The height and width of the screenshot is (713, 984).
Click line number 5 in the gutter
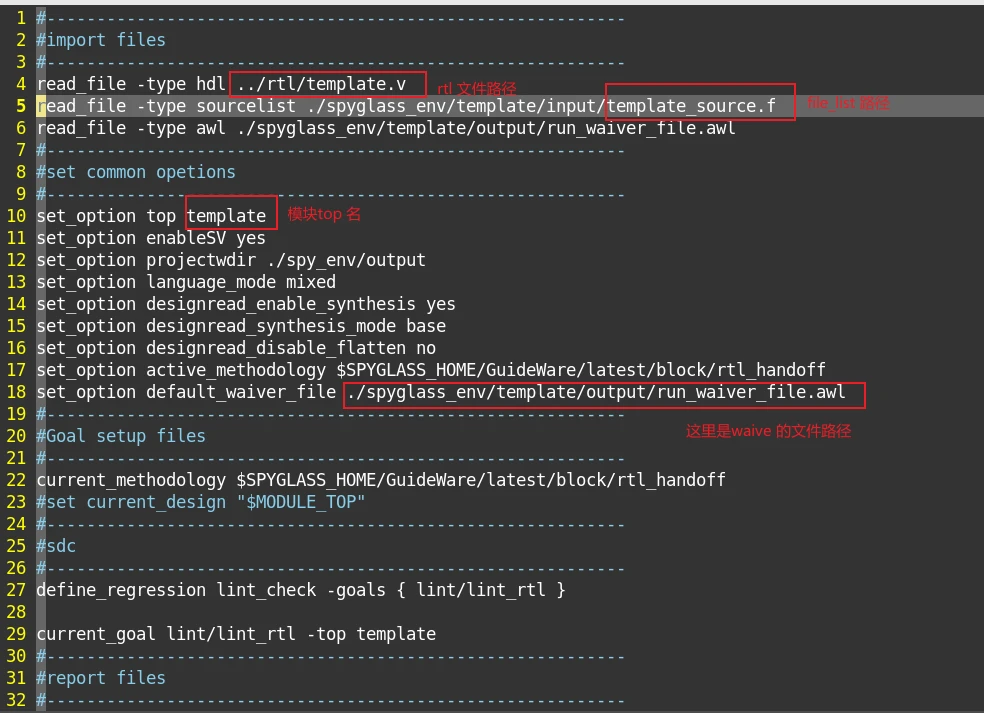point(21,106)
